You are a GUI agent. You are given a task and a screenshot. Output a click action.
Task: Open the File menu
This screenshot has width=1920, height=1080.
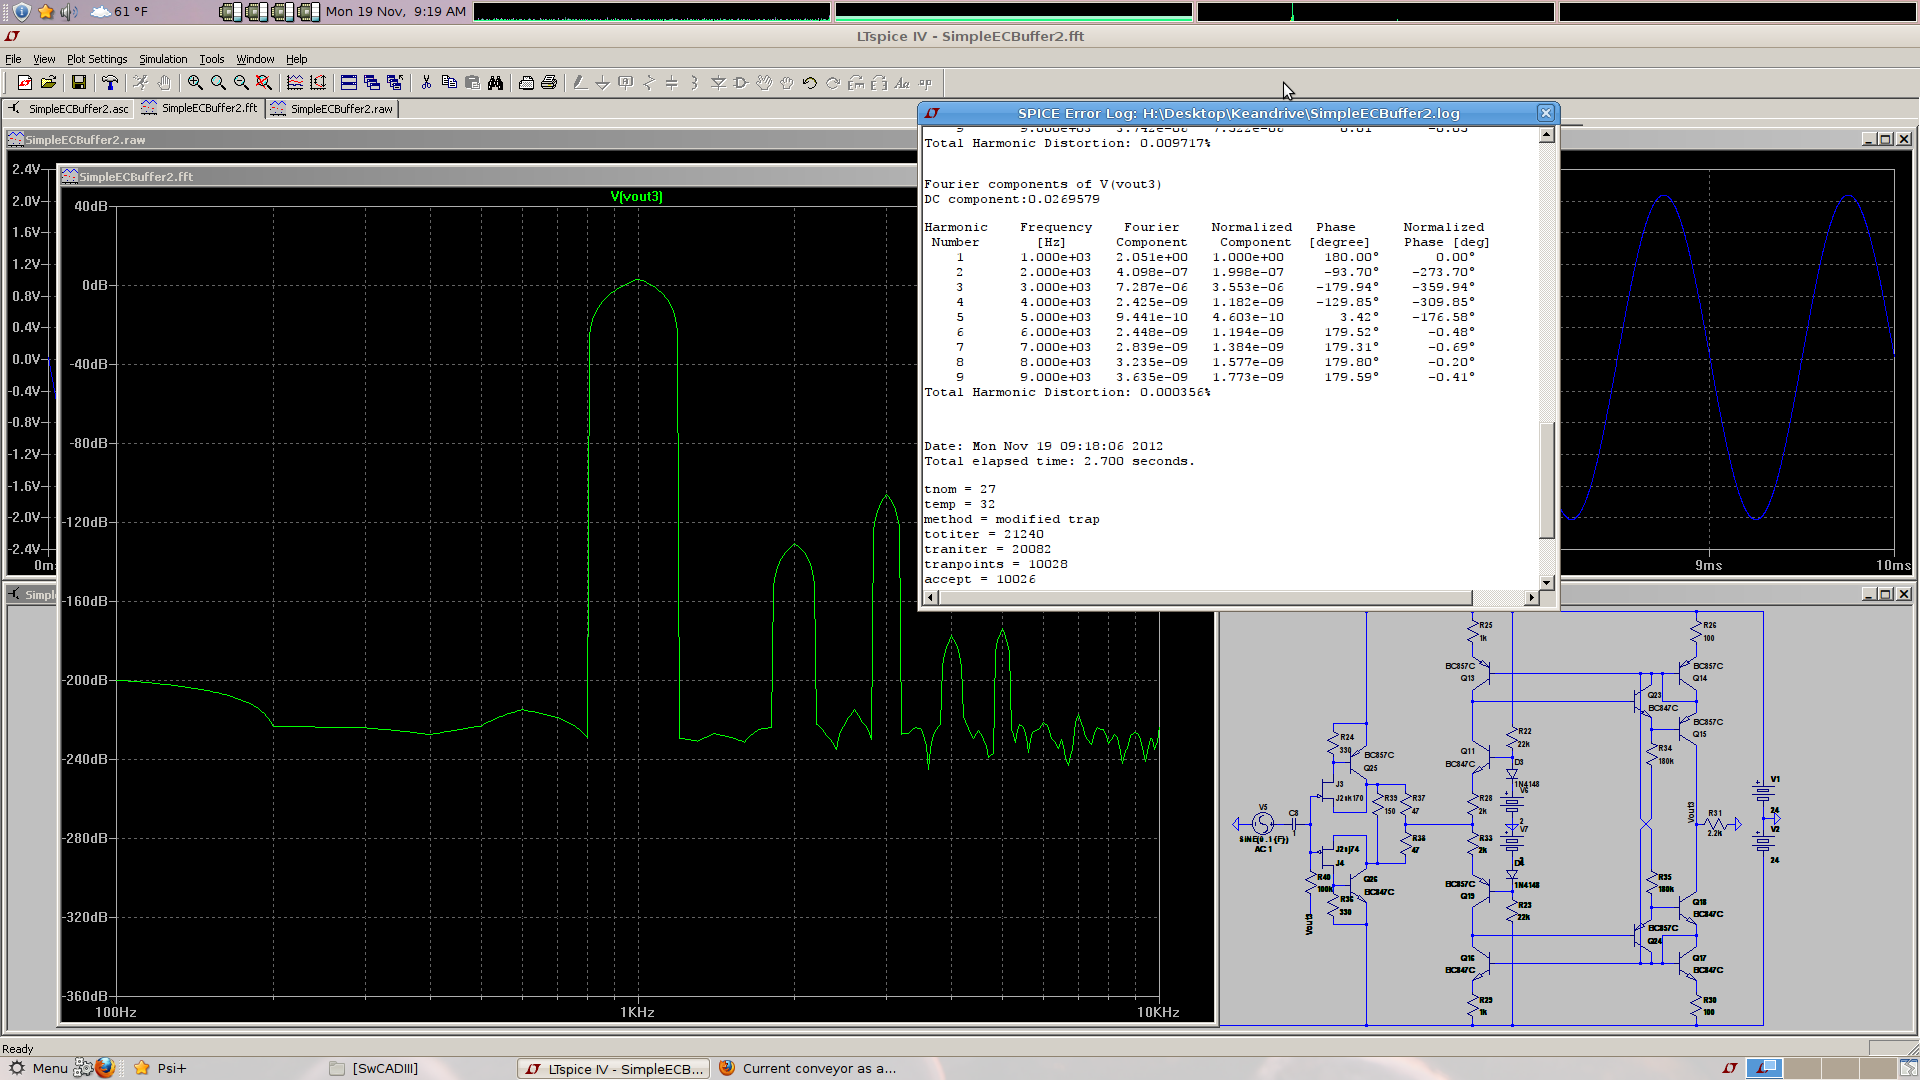(13, 59)
